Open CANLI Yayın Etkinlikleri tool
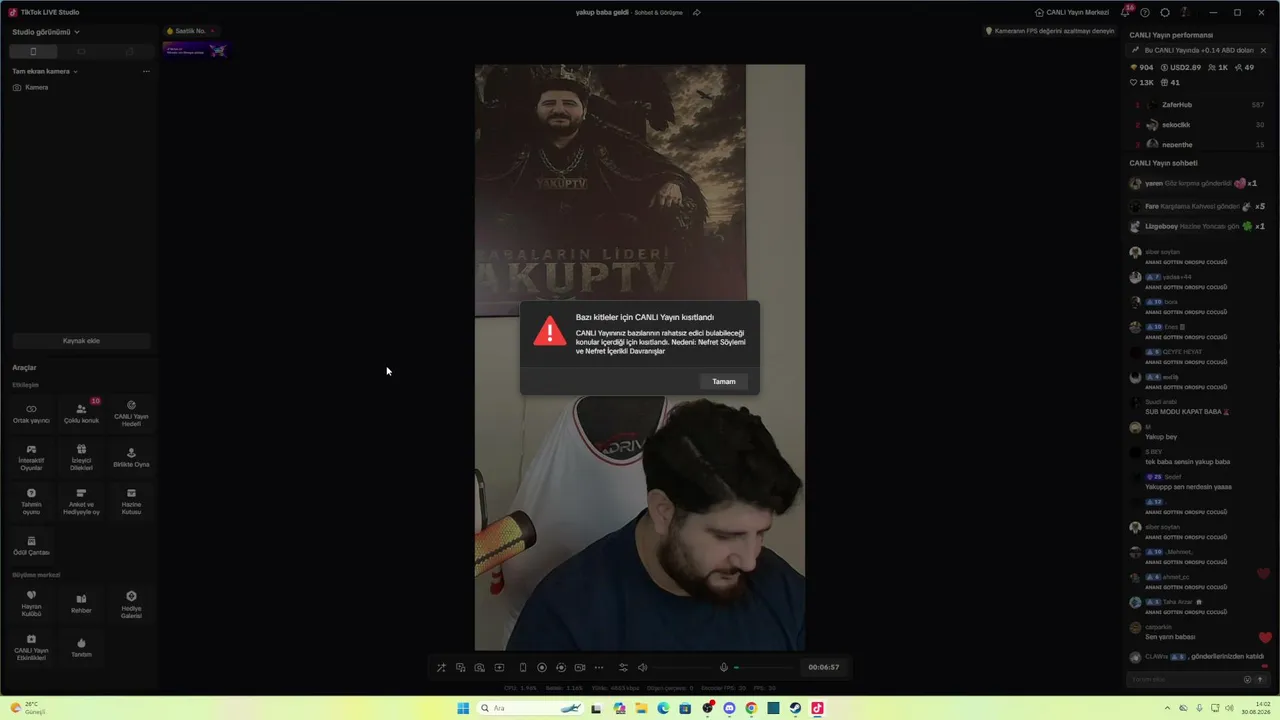 coord(31,647)
